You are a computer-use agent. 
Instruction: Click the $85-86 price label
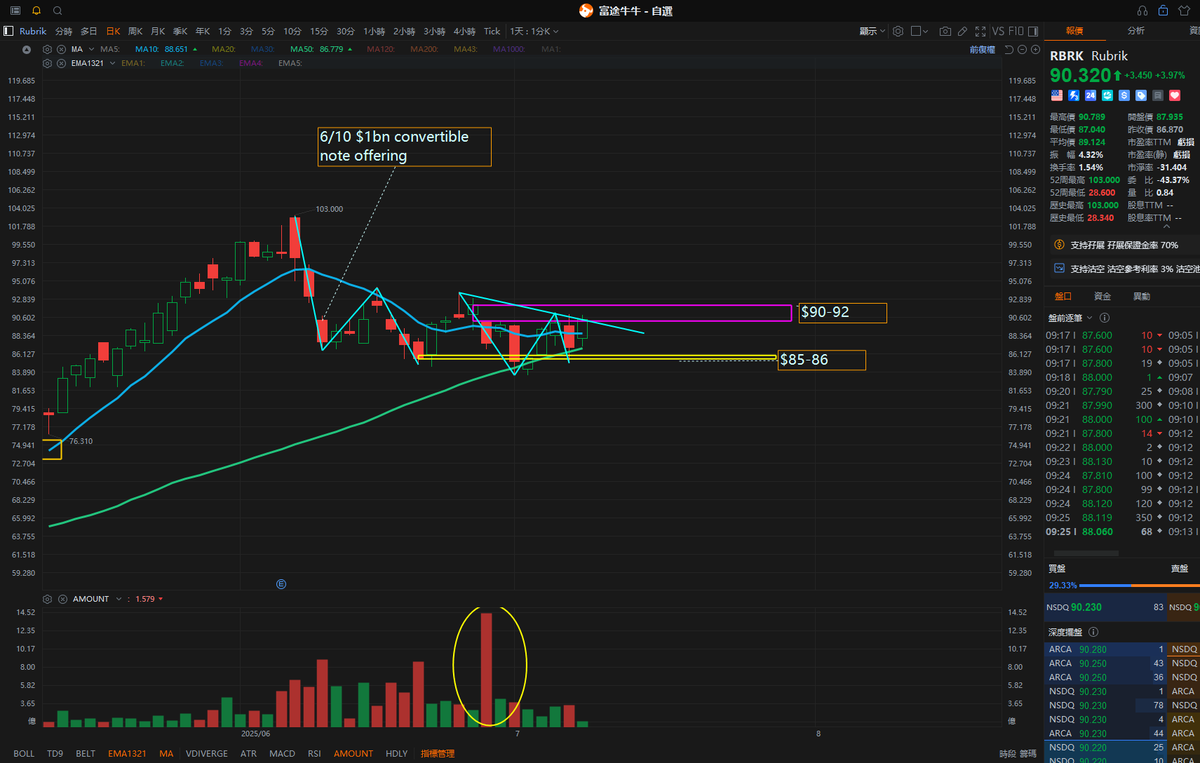click(822, 360)
